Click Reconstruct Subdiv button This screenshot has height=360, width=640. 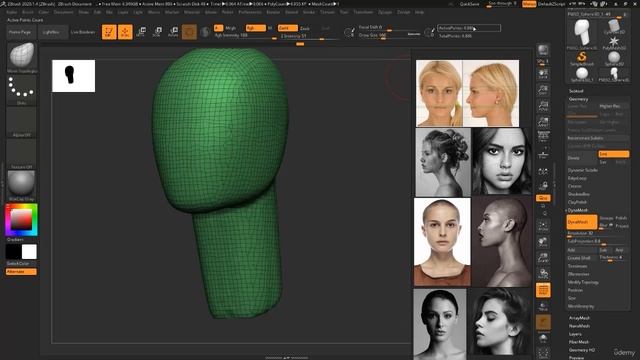[x=598, y=138]
